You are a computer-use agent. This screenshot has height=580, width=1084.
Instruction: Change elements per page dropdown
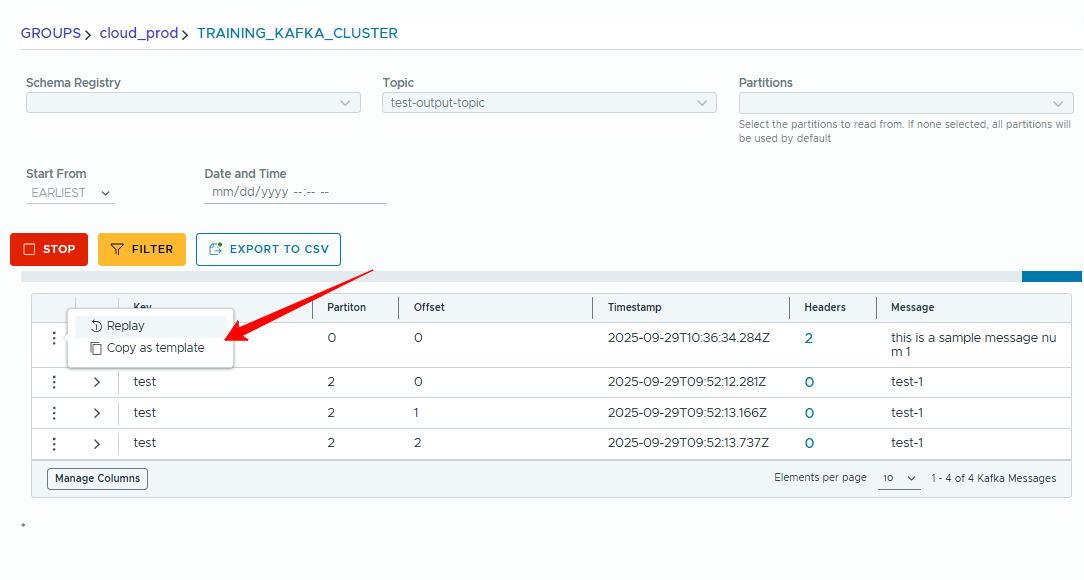coord(899,479)
